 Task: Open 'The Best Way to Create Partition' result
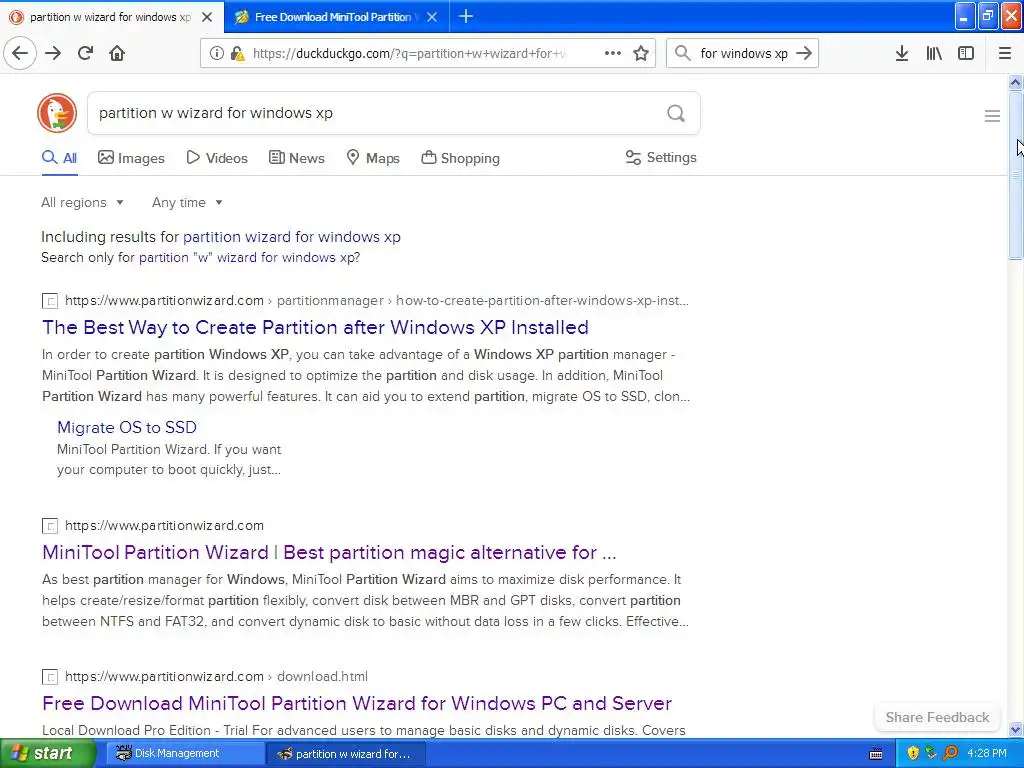315,327
